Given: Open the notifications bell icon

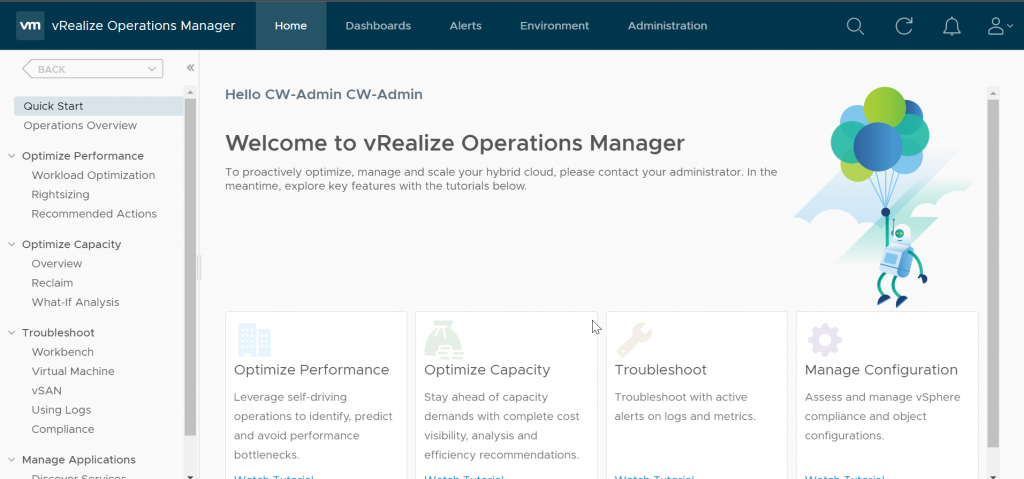Looking at the screenshot, I should tap(952, 26).
